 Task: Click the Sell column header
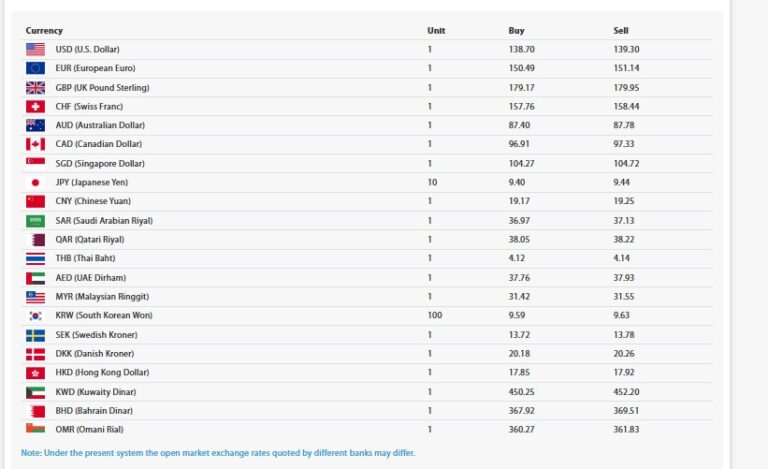click(621, 30)
